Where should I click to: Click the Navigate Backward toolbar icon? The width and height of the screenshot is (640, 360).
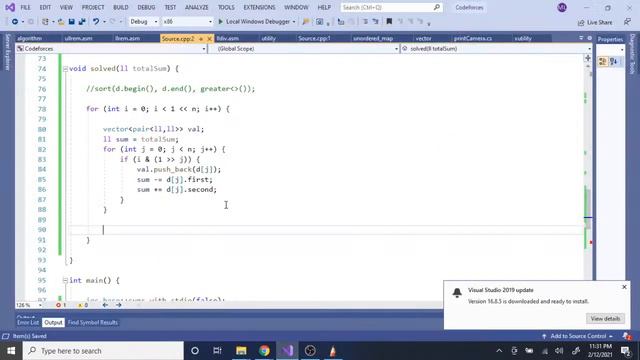15,22
